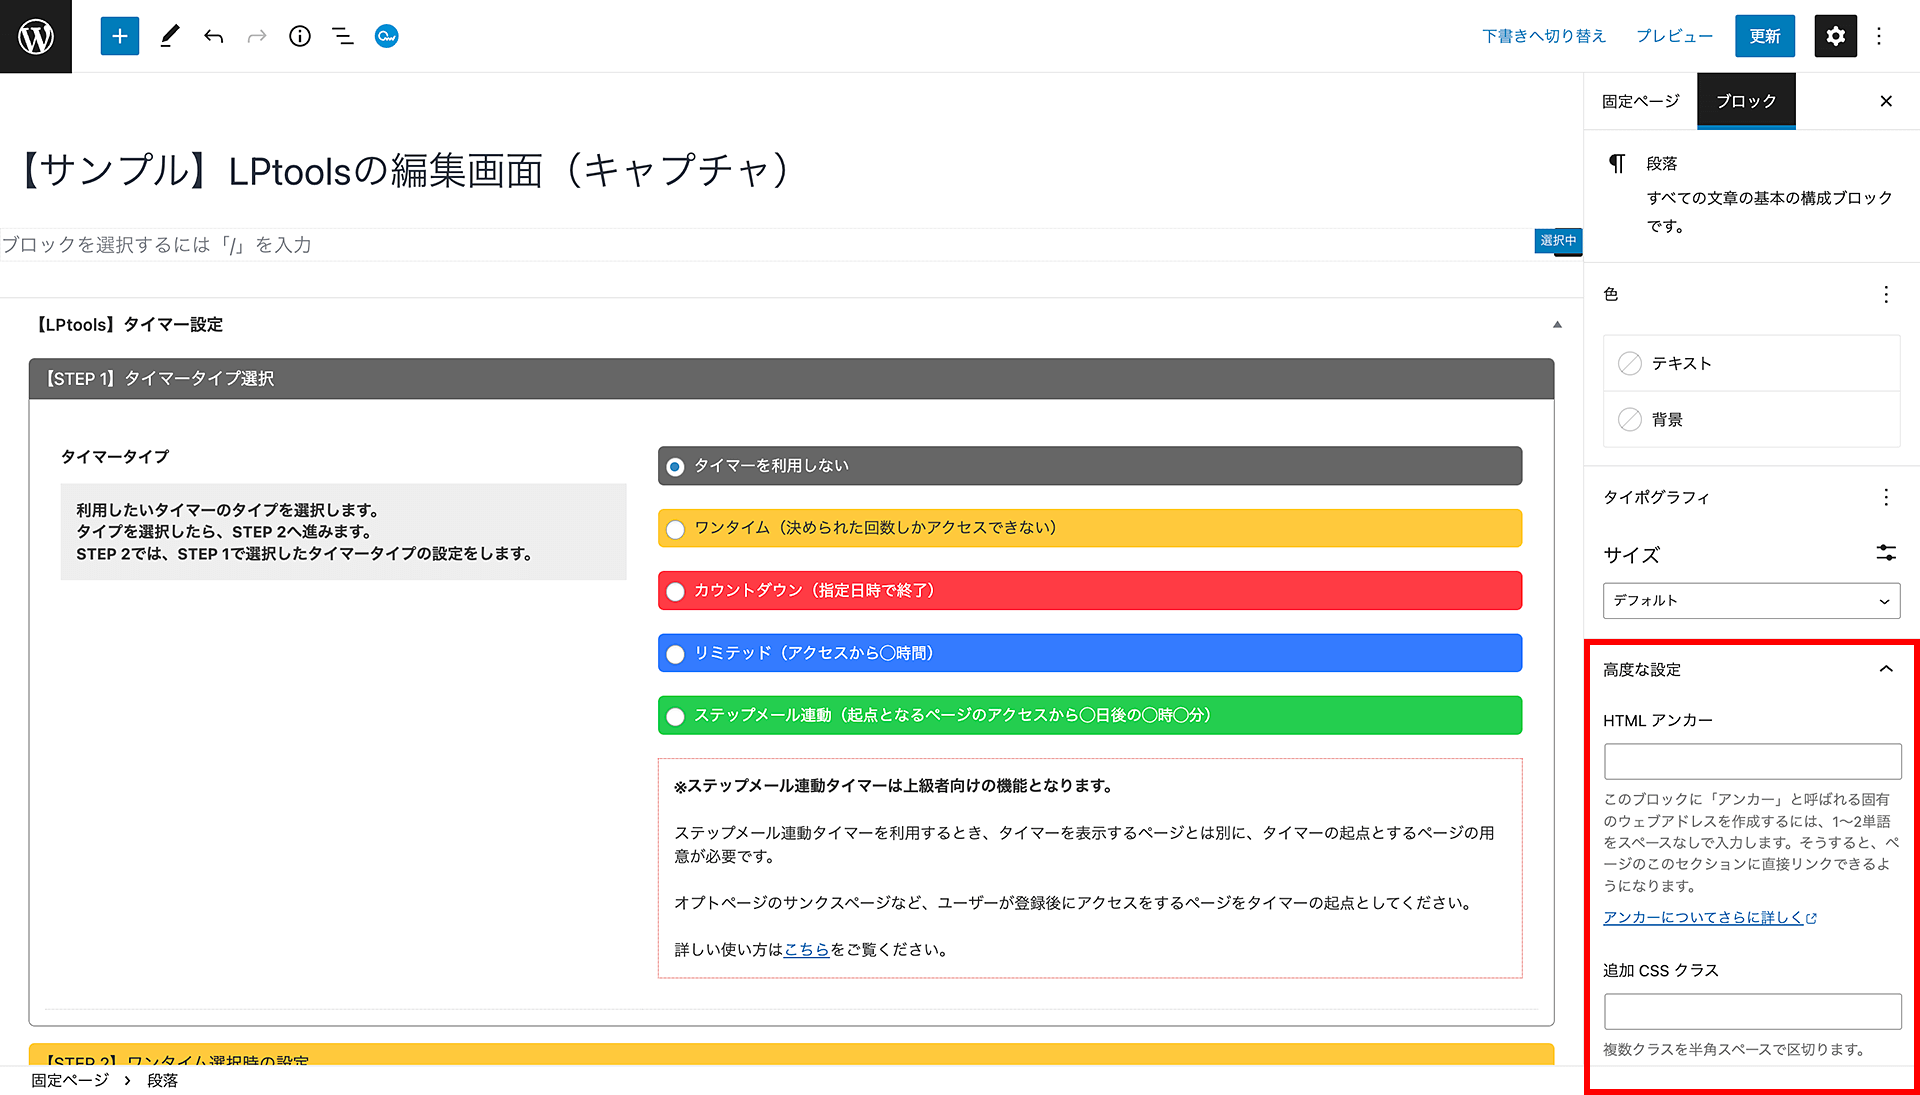Open the block inserter plus button
The image size is (1920, 1095).
(120, 36)
